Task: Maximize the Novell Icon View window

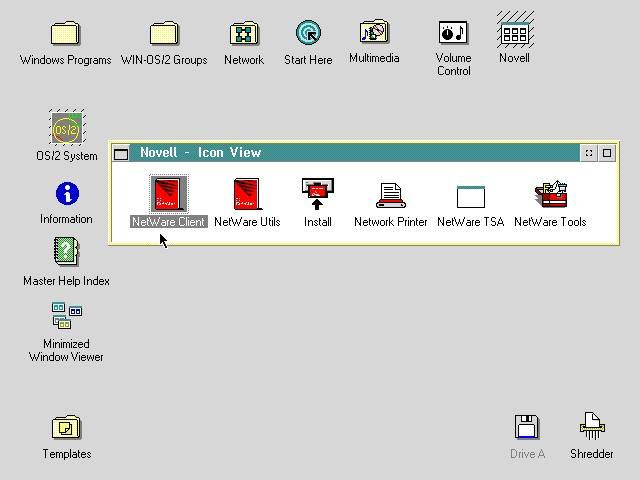Action: coord(607,153)
